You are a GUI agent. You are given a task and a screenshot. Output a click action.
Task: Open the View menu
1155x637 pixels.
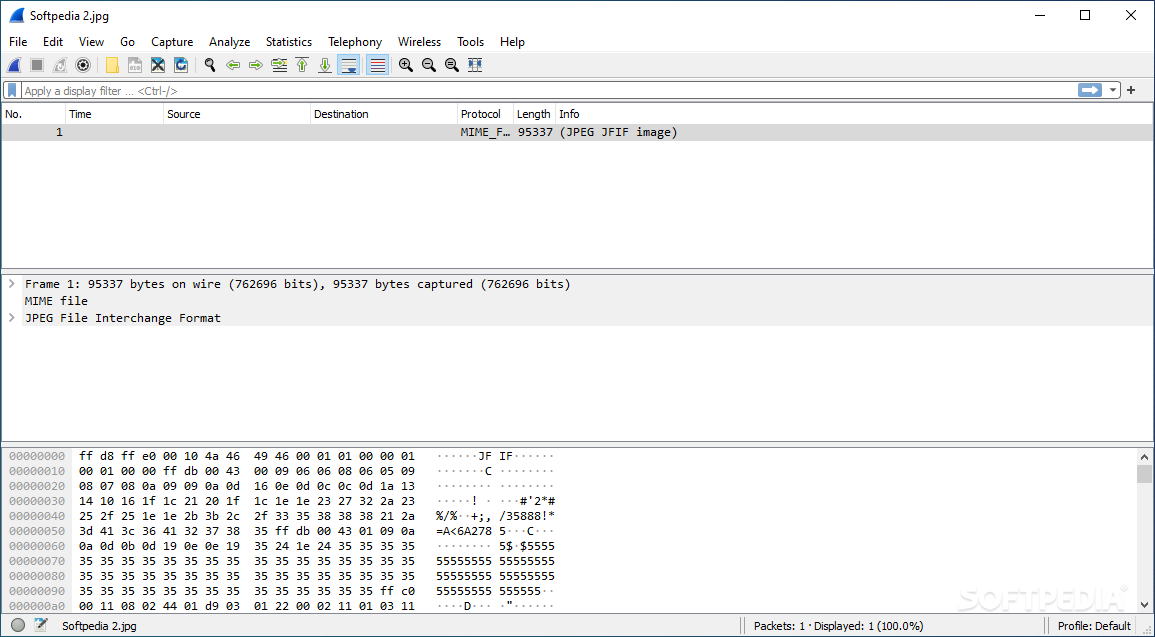point(91,42)
